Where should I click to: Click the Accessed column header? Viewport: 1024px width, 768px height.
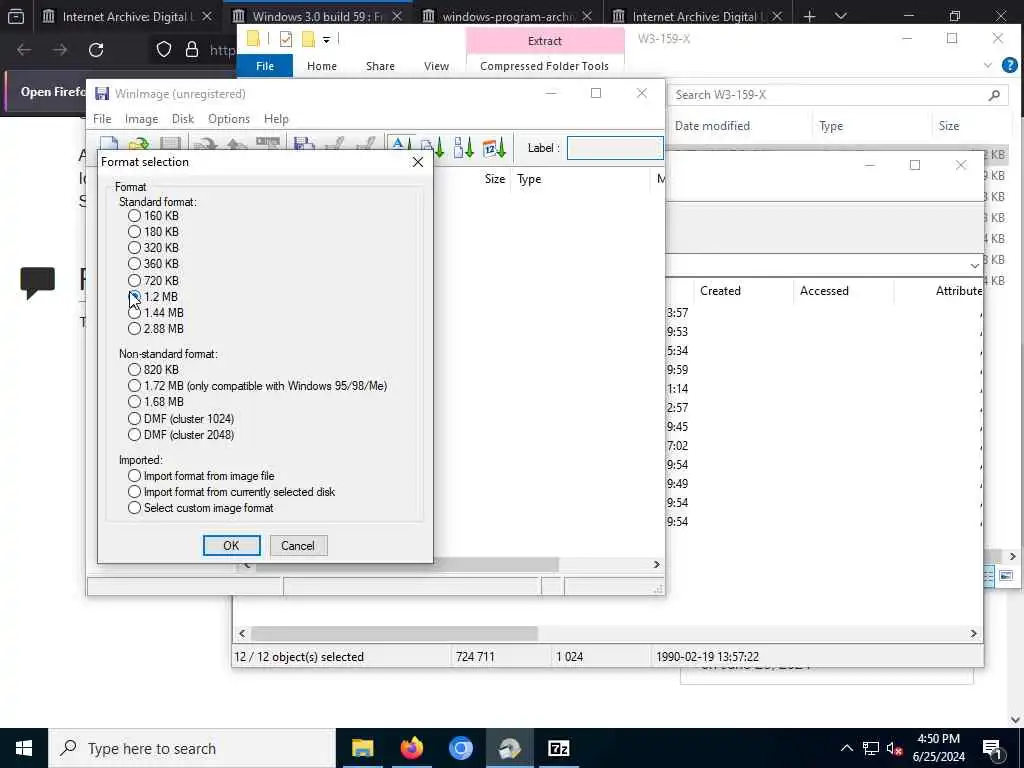pyautogui.click(x=824, y=291)
